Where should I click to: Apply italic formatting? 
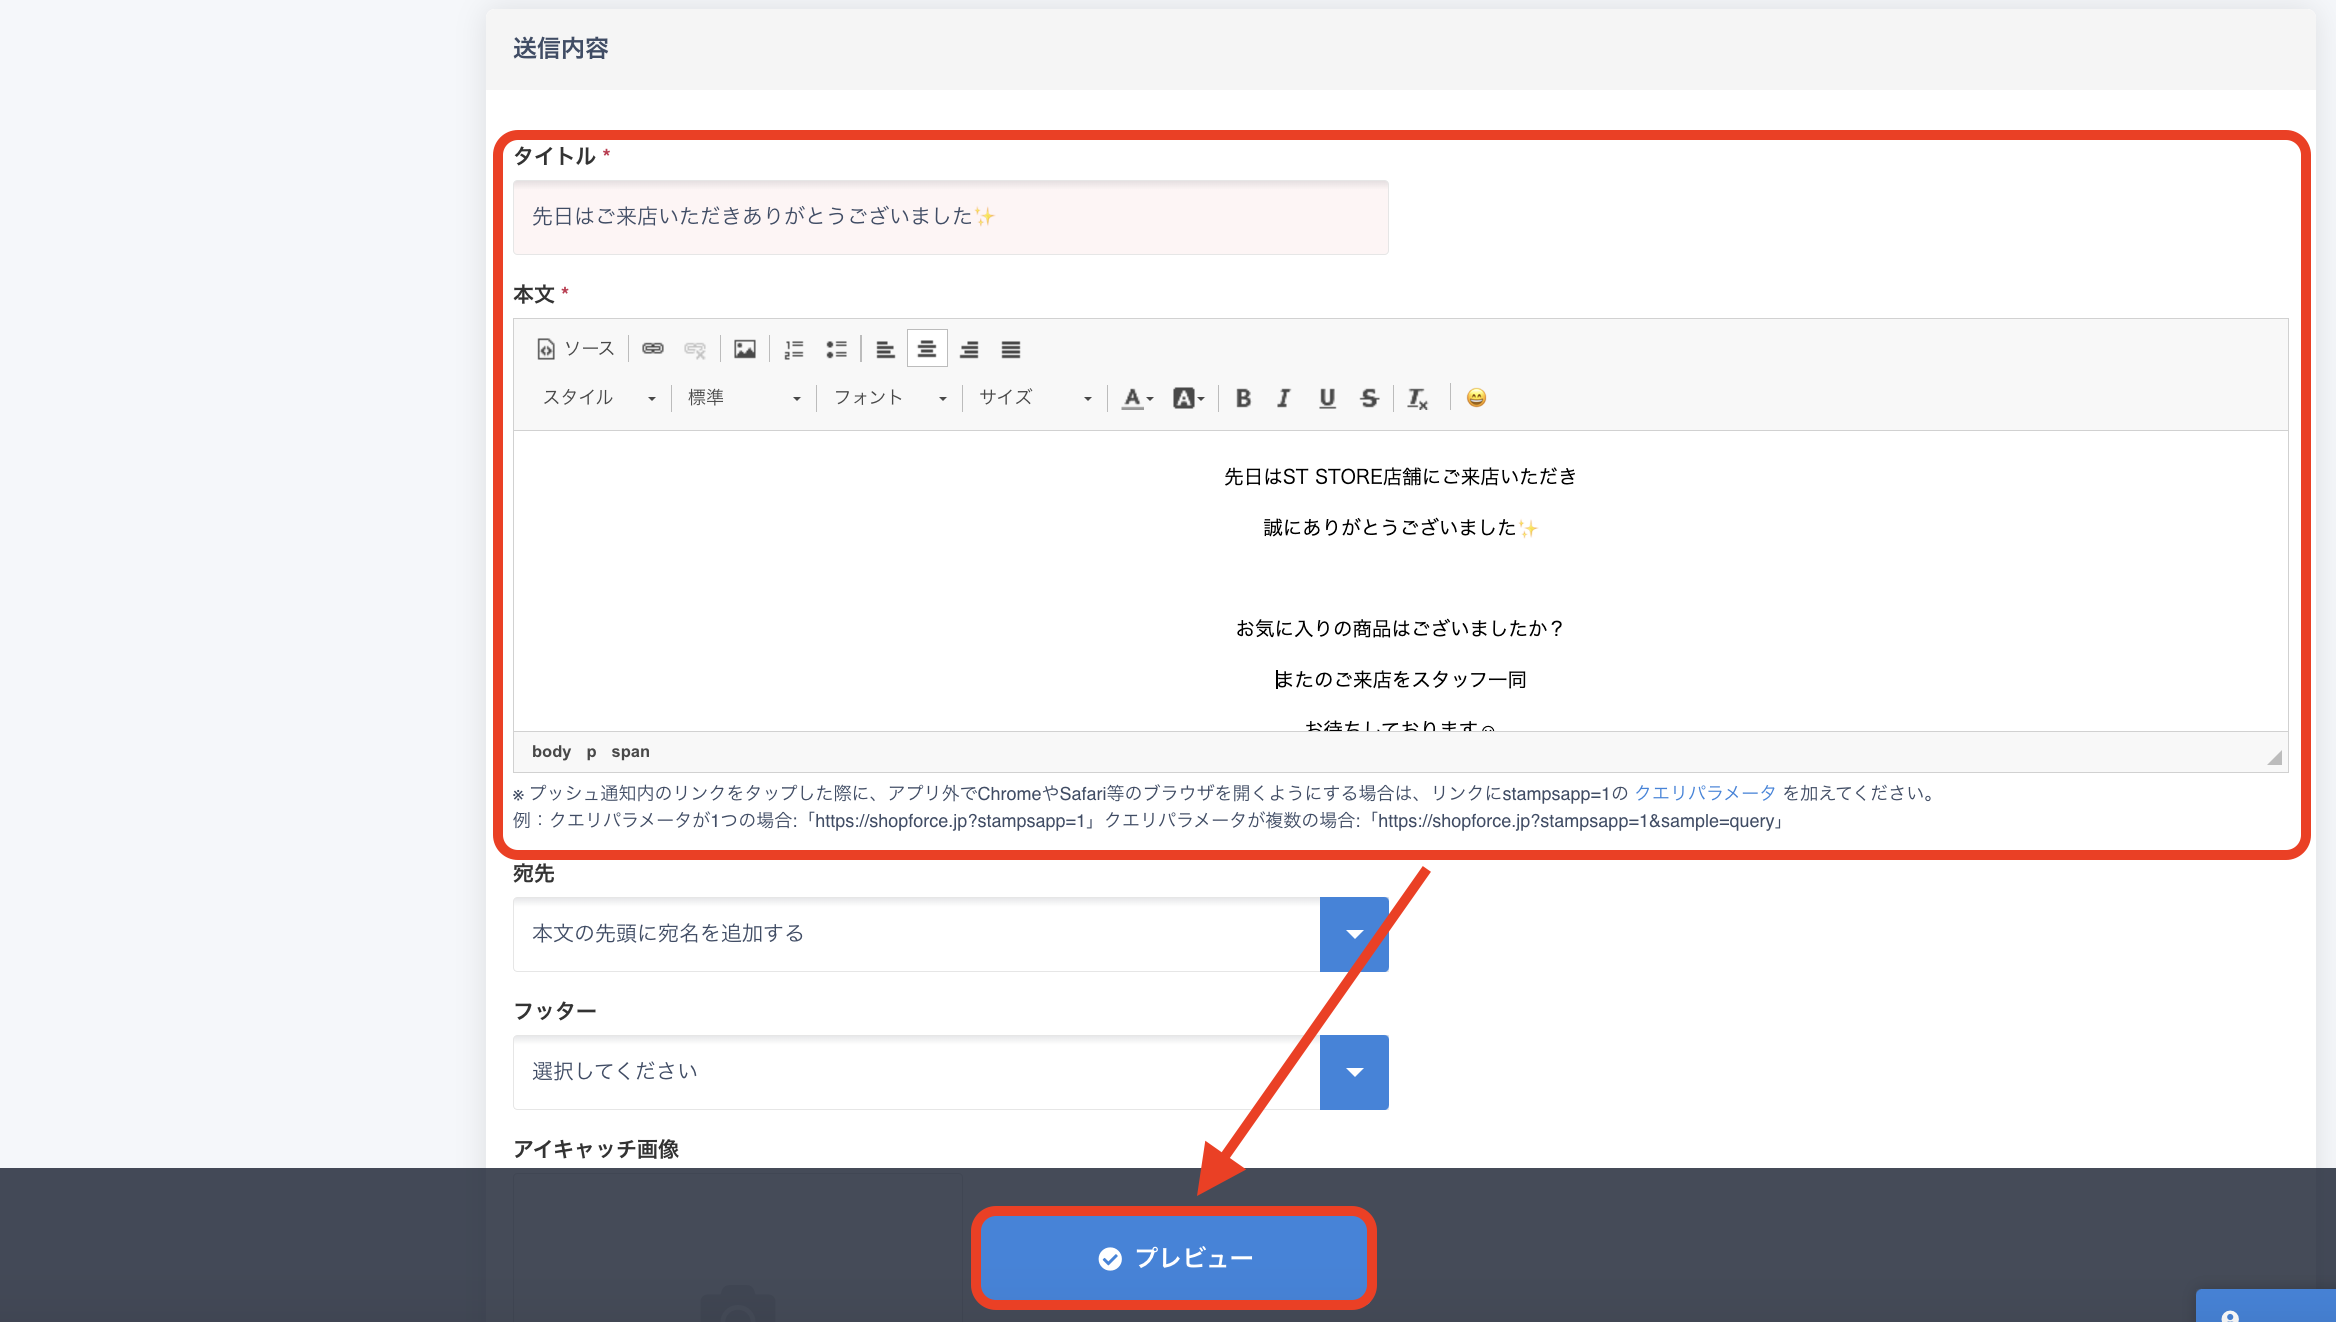[1284, 398]
